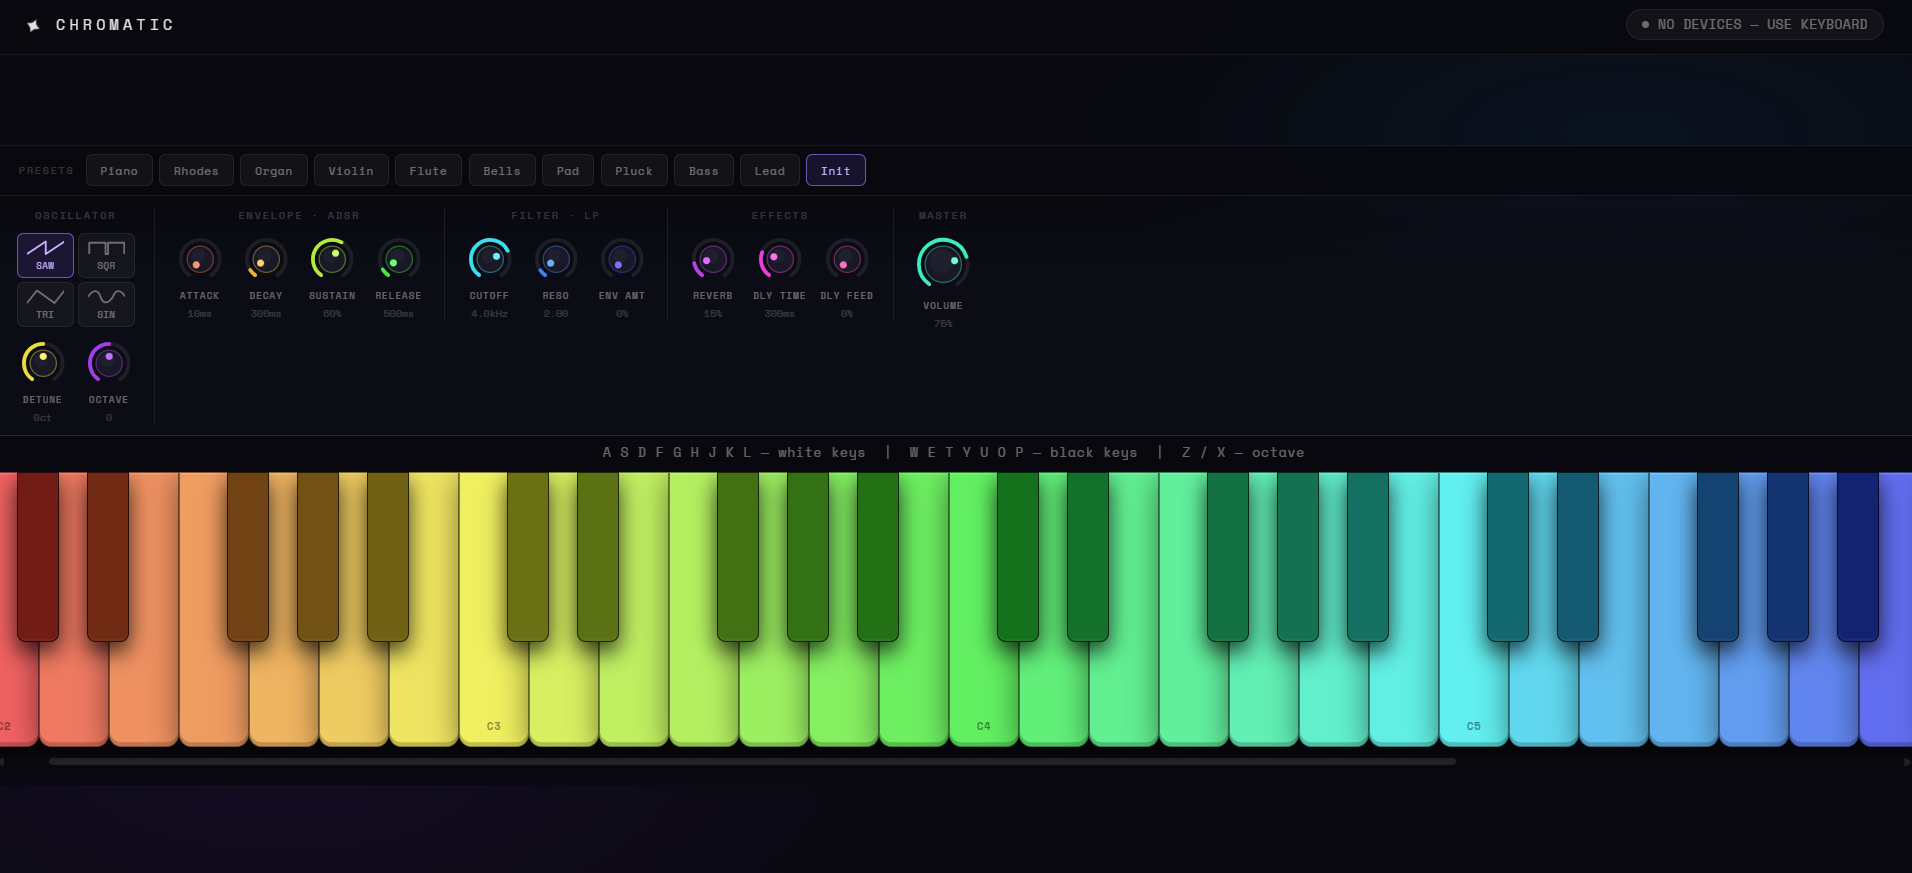This screenshot has height=873, width=1912.
Task: Click the 2.00 resonance value
Action: click(556, 314)
